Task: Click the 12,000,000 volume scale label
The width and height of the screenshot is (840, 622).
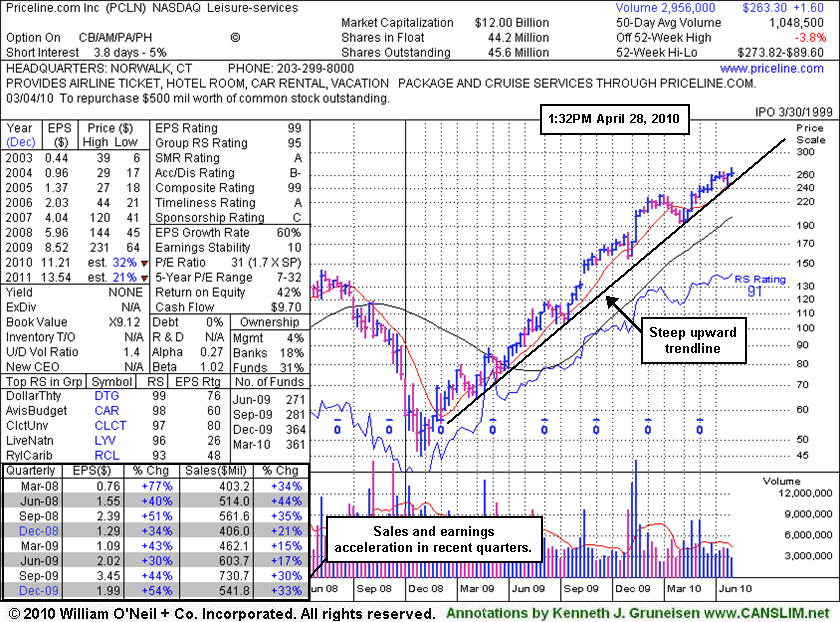Action: (x=805, y=493)
